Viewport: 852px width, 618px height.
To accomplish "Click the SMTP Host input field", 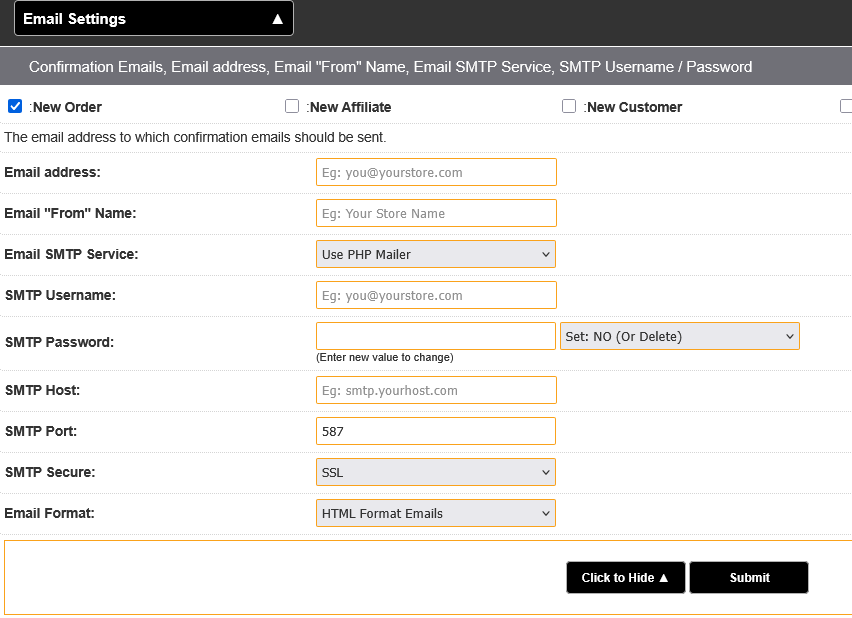I will pos(436,390).
